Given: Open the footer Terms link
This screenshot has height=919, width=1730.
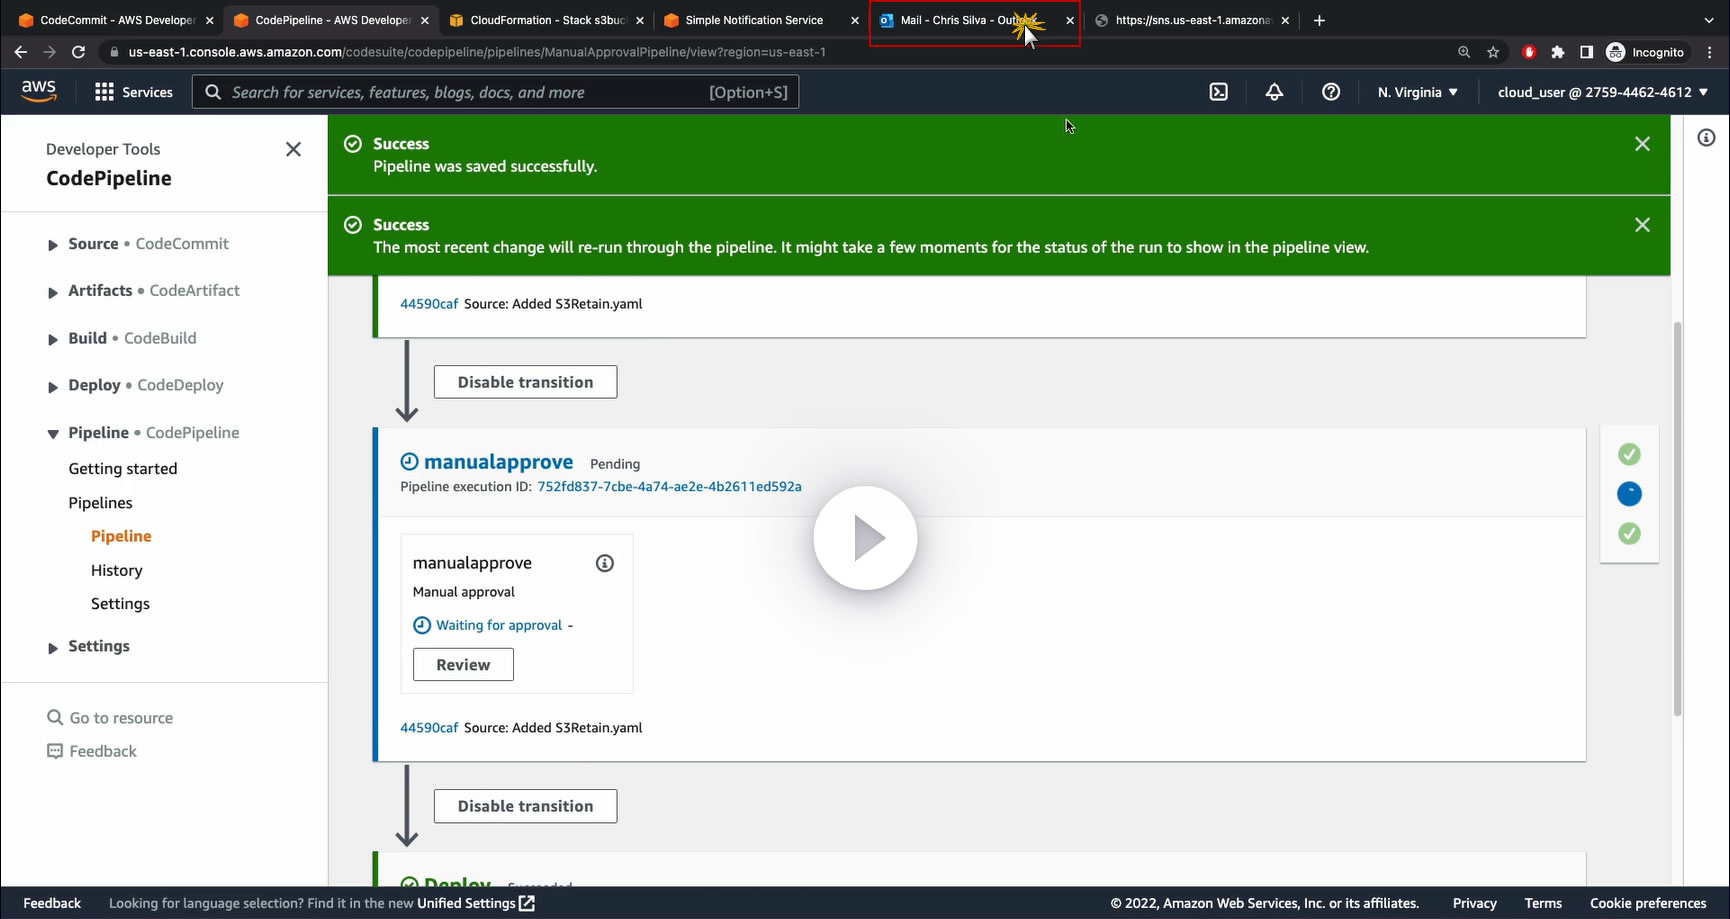Looking at the screenshot, I should [x=1543, y=903].
